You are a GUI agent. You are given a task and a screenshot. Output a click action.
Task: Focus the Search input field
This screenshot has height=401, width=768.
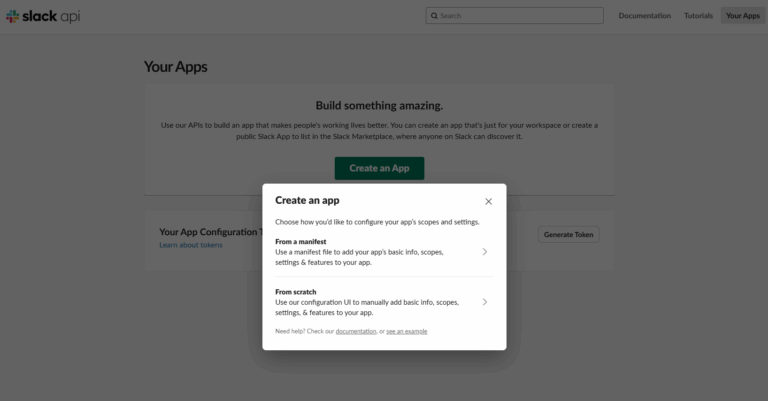[x=514, y=16]
